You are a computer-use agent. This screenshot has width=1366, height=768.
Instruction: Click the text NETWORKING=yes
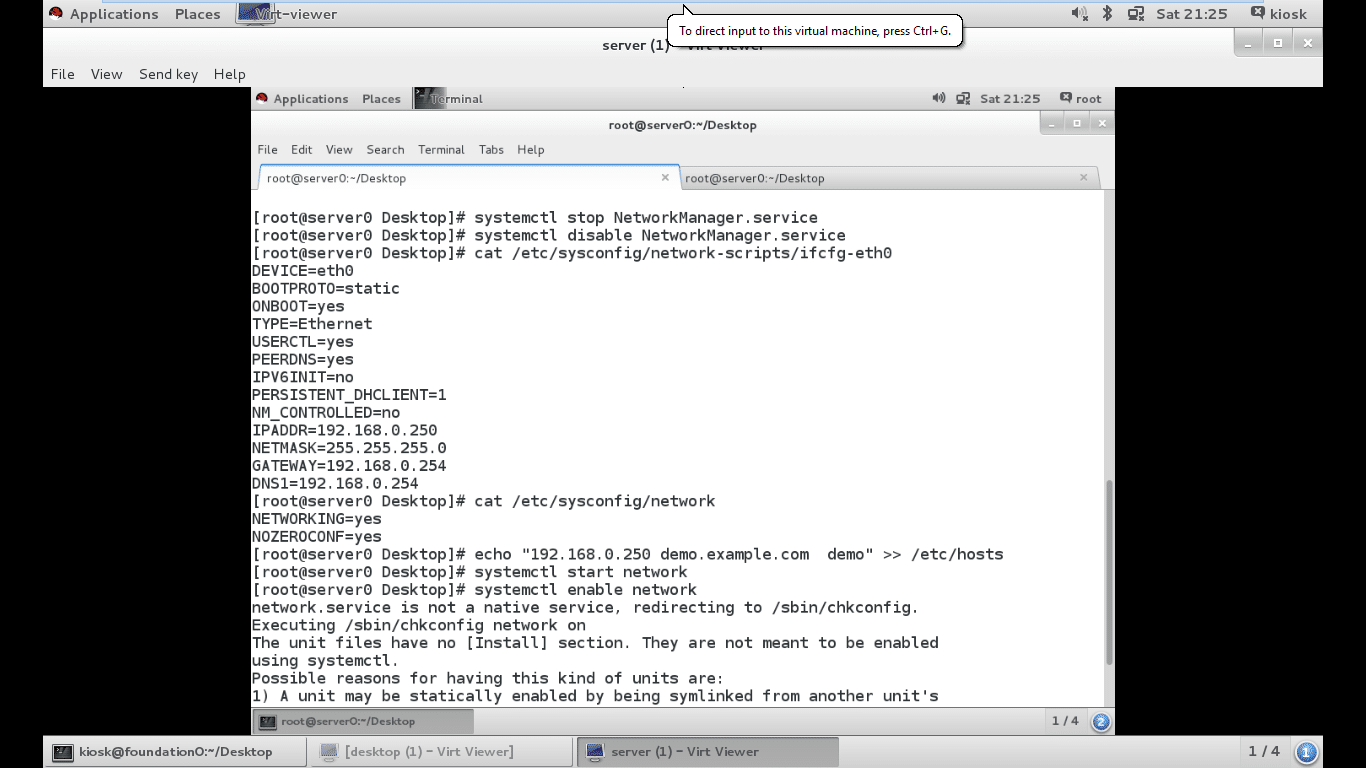coord(317,519)
